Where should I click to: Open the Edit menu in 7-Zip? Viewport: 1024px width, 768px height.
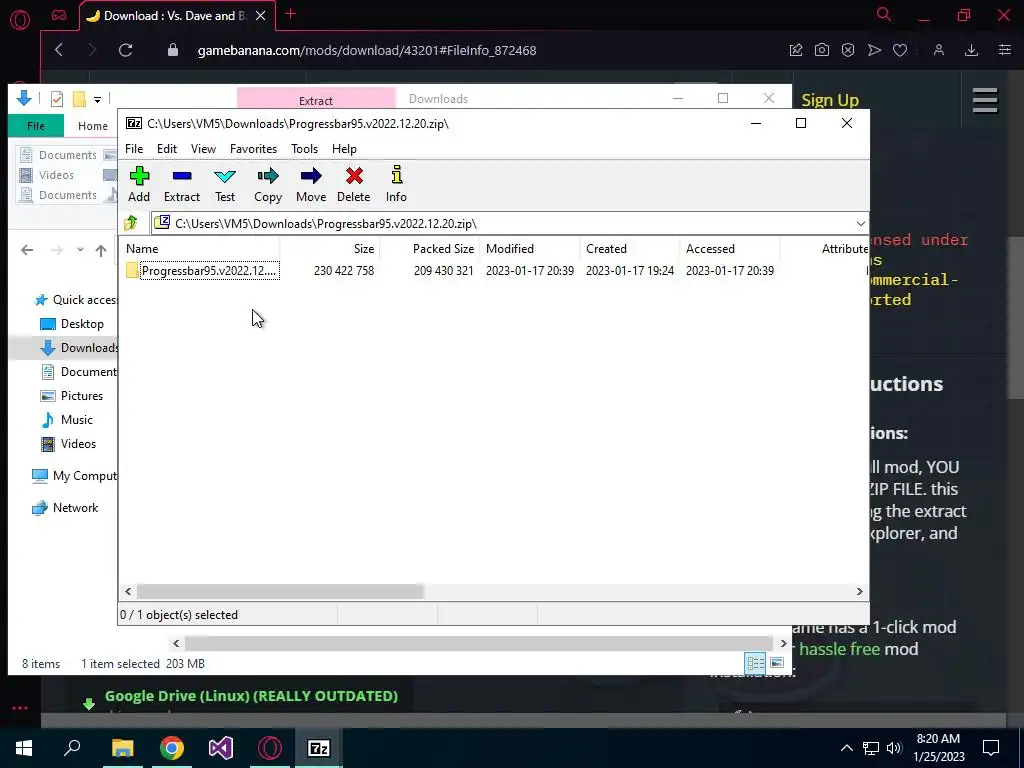tap(167, 149)
